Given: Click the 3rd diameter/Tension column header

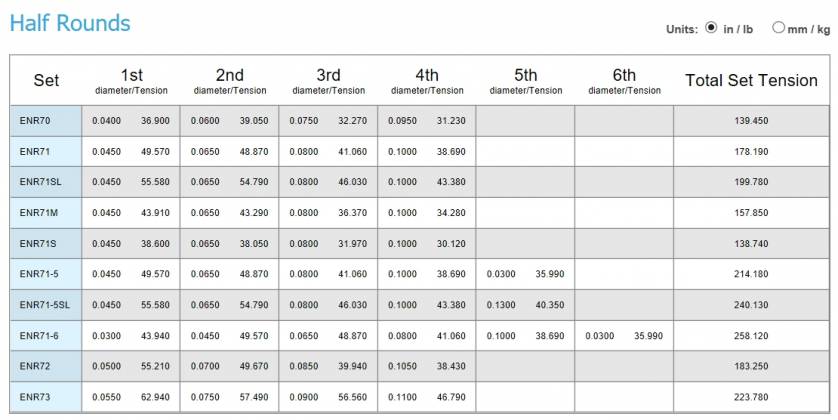Looking at the screenshot, I should (x=329, y=81).
